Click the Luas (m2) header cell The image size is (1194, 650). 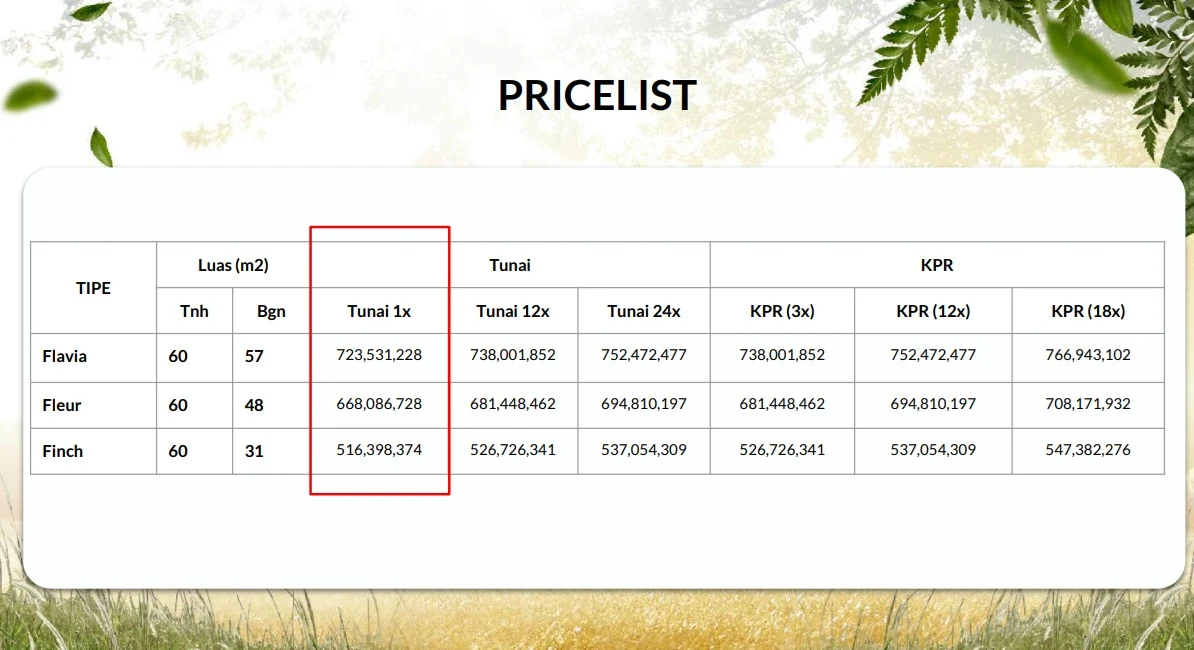233,265
